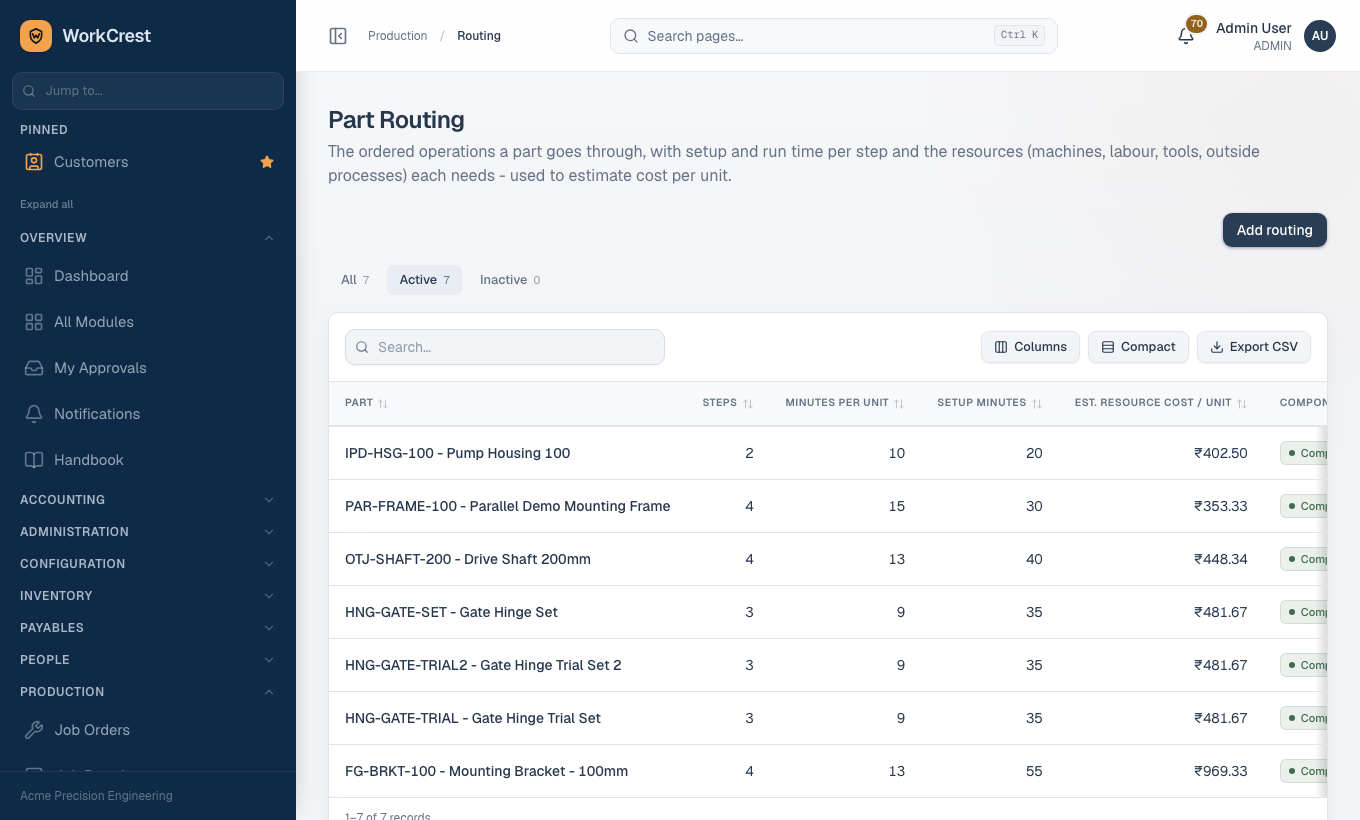
Task: Open the Columns chooser button
Action: [x=1030, y=347]
